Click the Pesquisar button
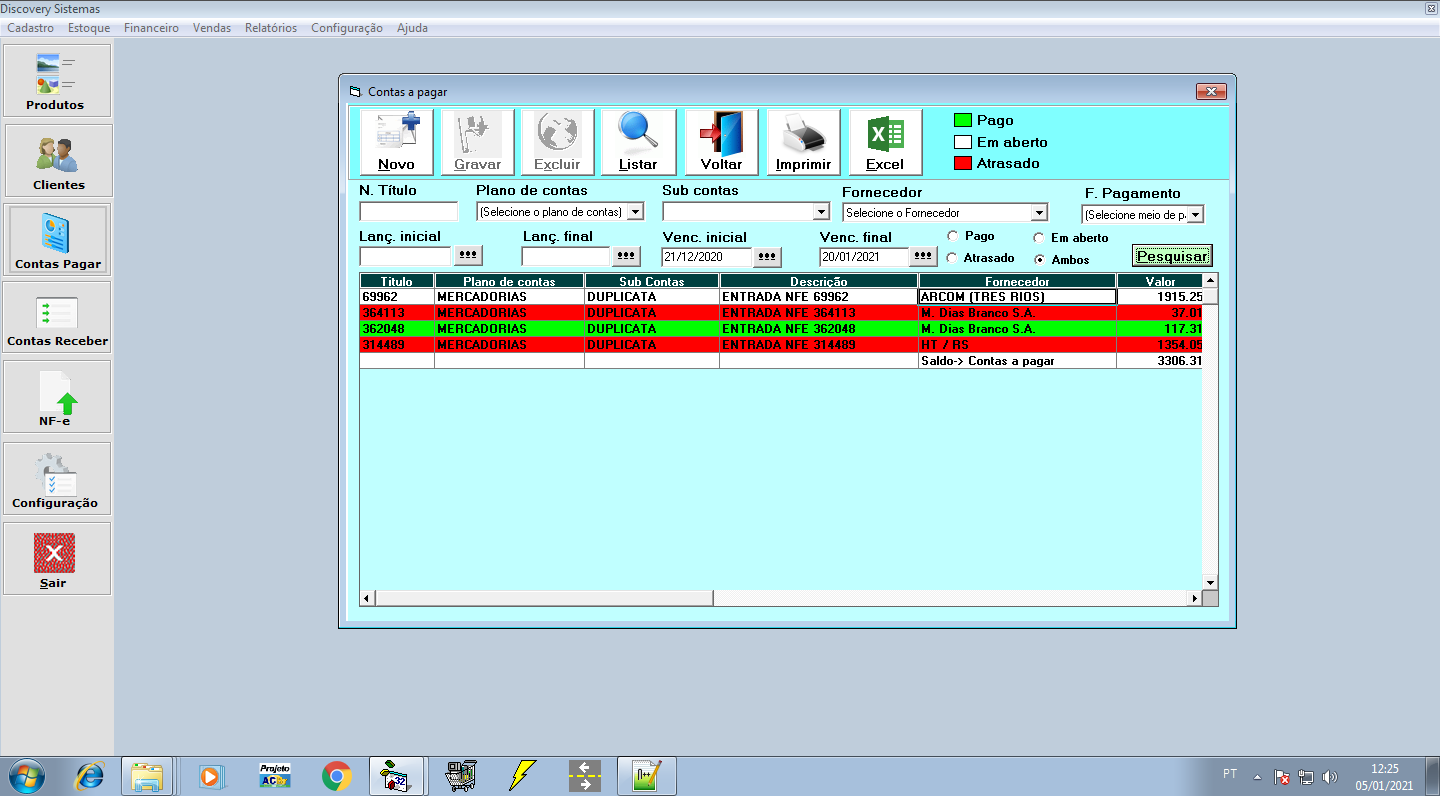This screenshot has width=1440, height=796. click(x=1172, y=256)
